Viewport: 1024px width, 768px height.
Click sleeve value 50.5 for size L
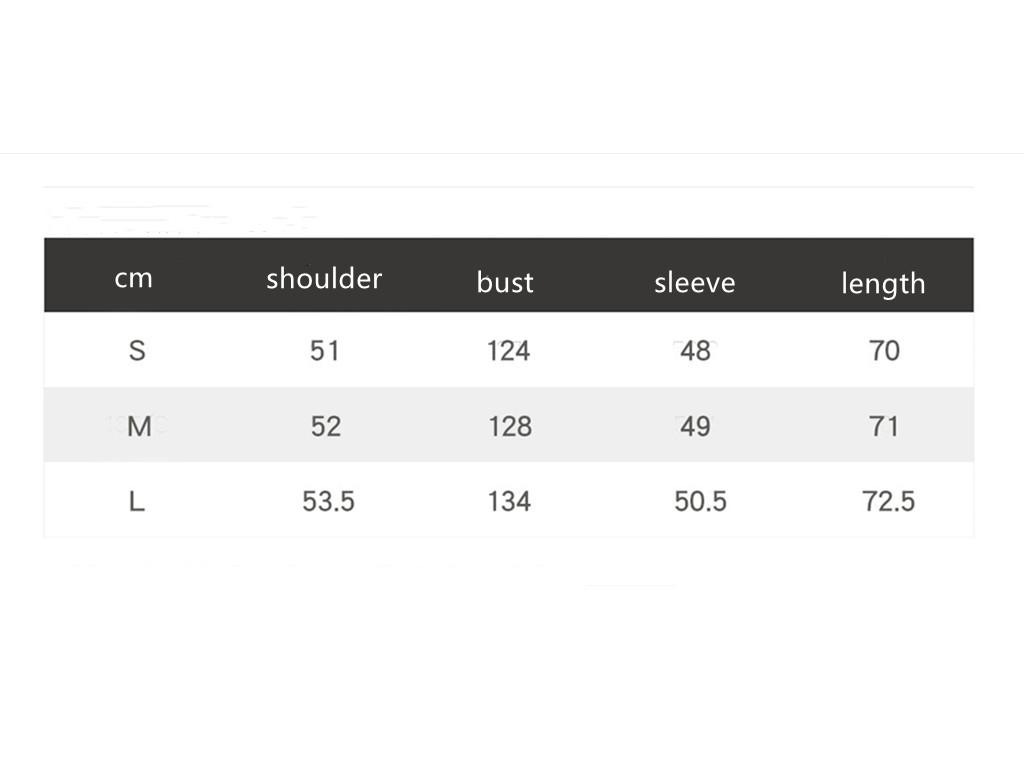pos(700,501)
